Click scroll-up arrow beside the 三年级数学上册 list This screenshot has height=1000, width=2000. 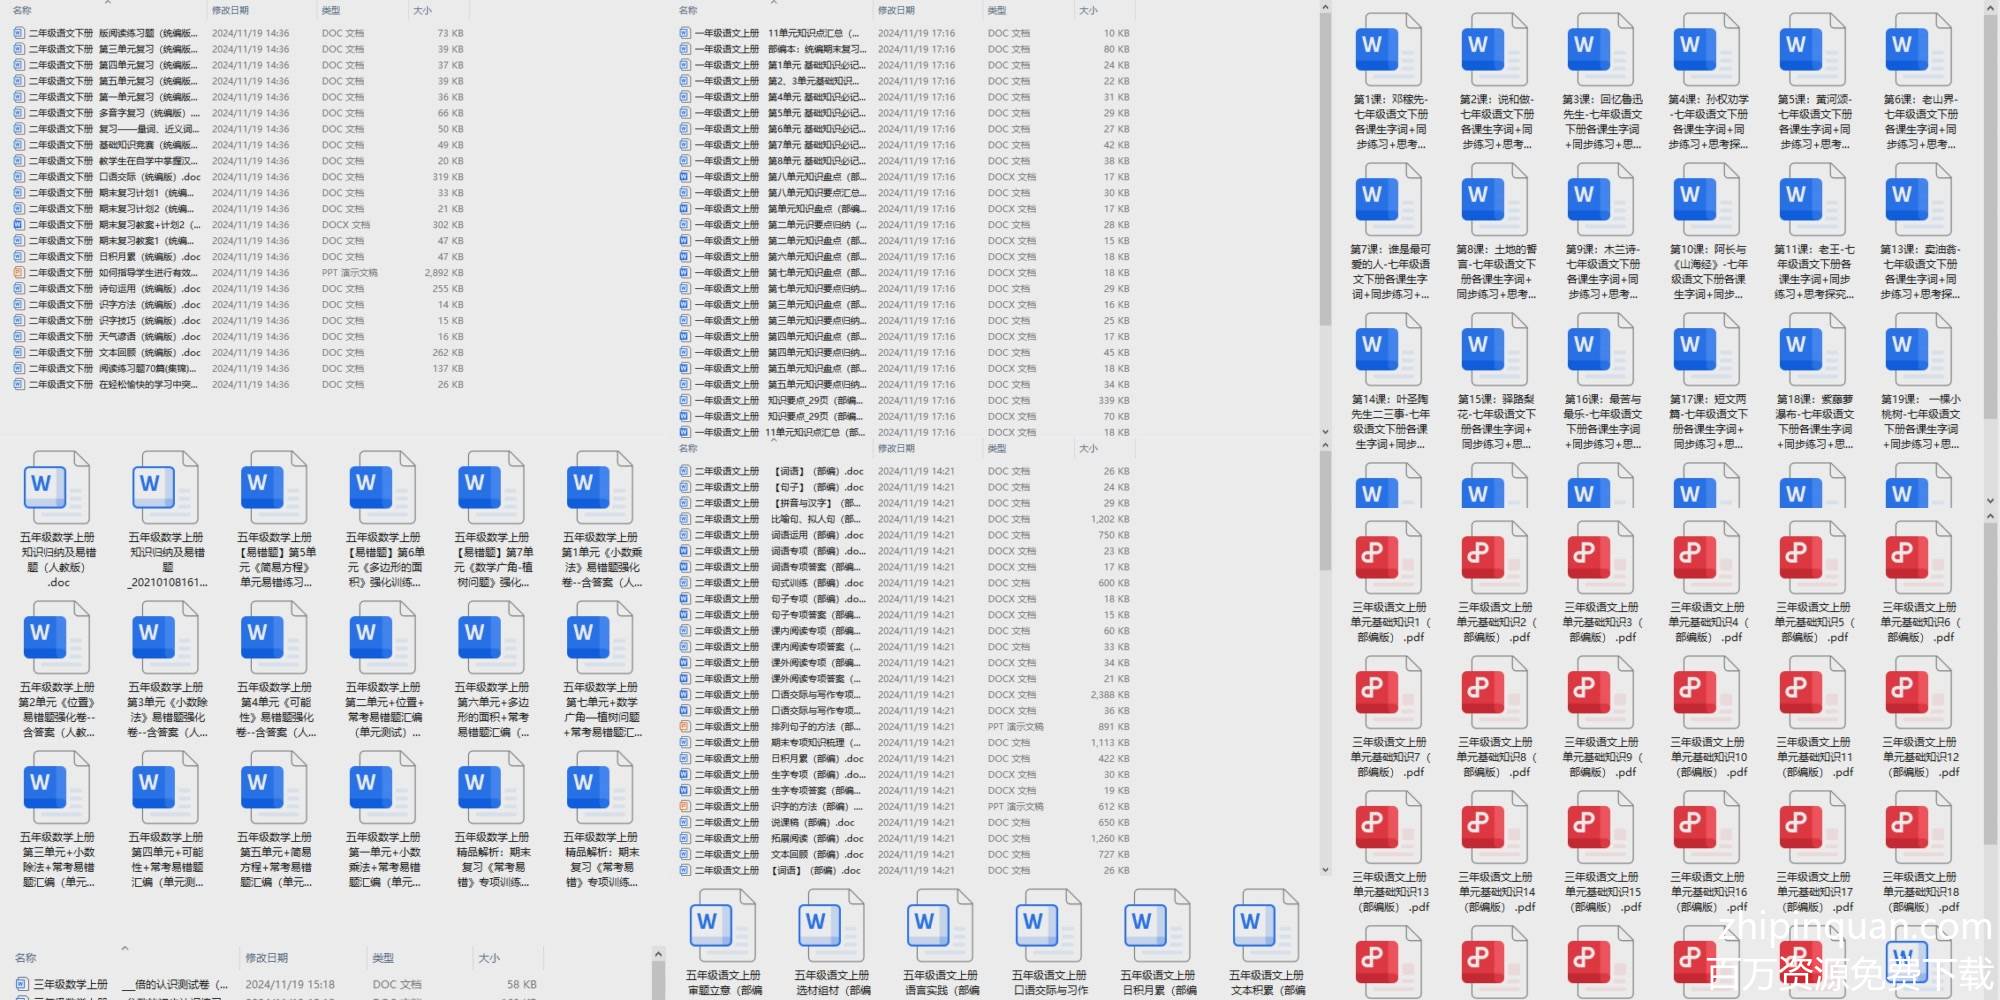(x=657, y=955)
